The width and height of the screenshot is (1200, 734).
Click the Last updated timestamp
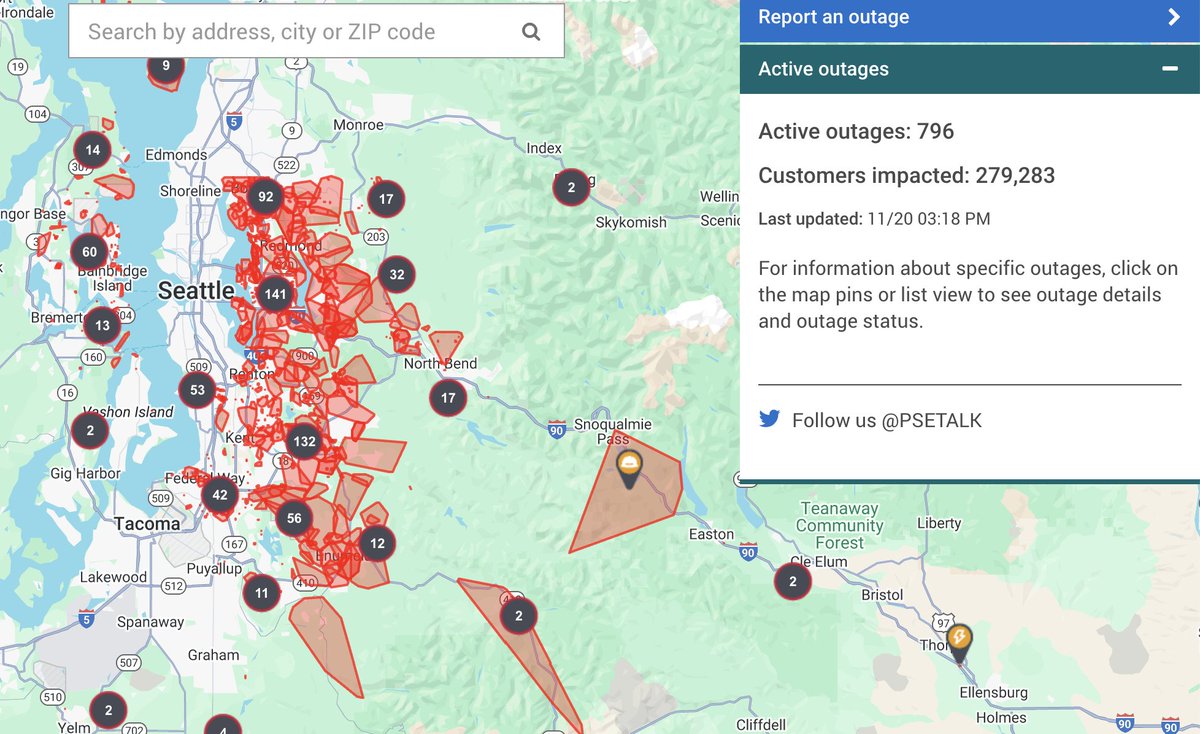tap(874, 218)
